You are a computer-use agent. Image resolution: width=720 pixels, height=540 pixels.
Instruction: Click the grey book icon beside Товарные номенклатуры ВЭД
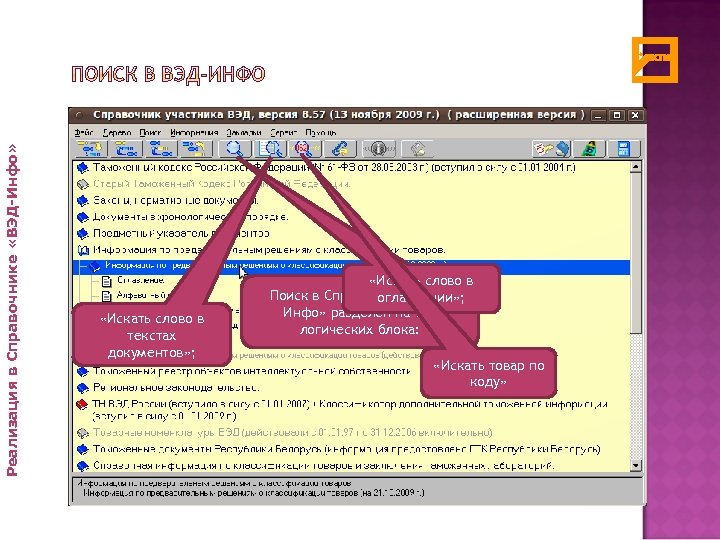coord(83,433)
